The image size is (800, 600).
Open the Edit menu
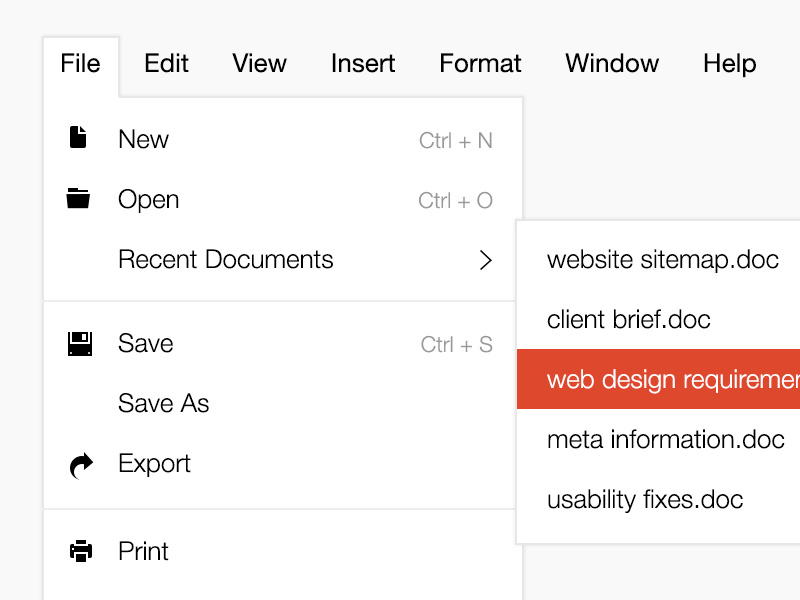tap(166, 64)
